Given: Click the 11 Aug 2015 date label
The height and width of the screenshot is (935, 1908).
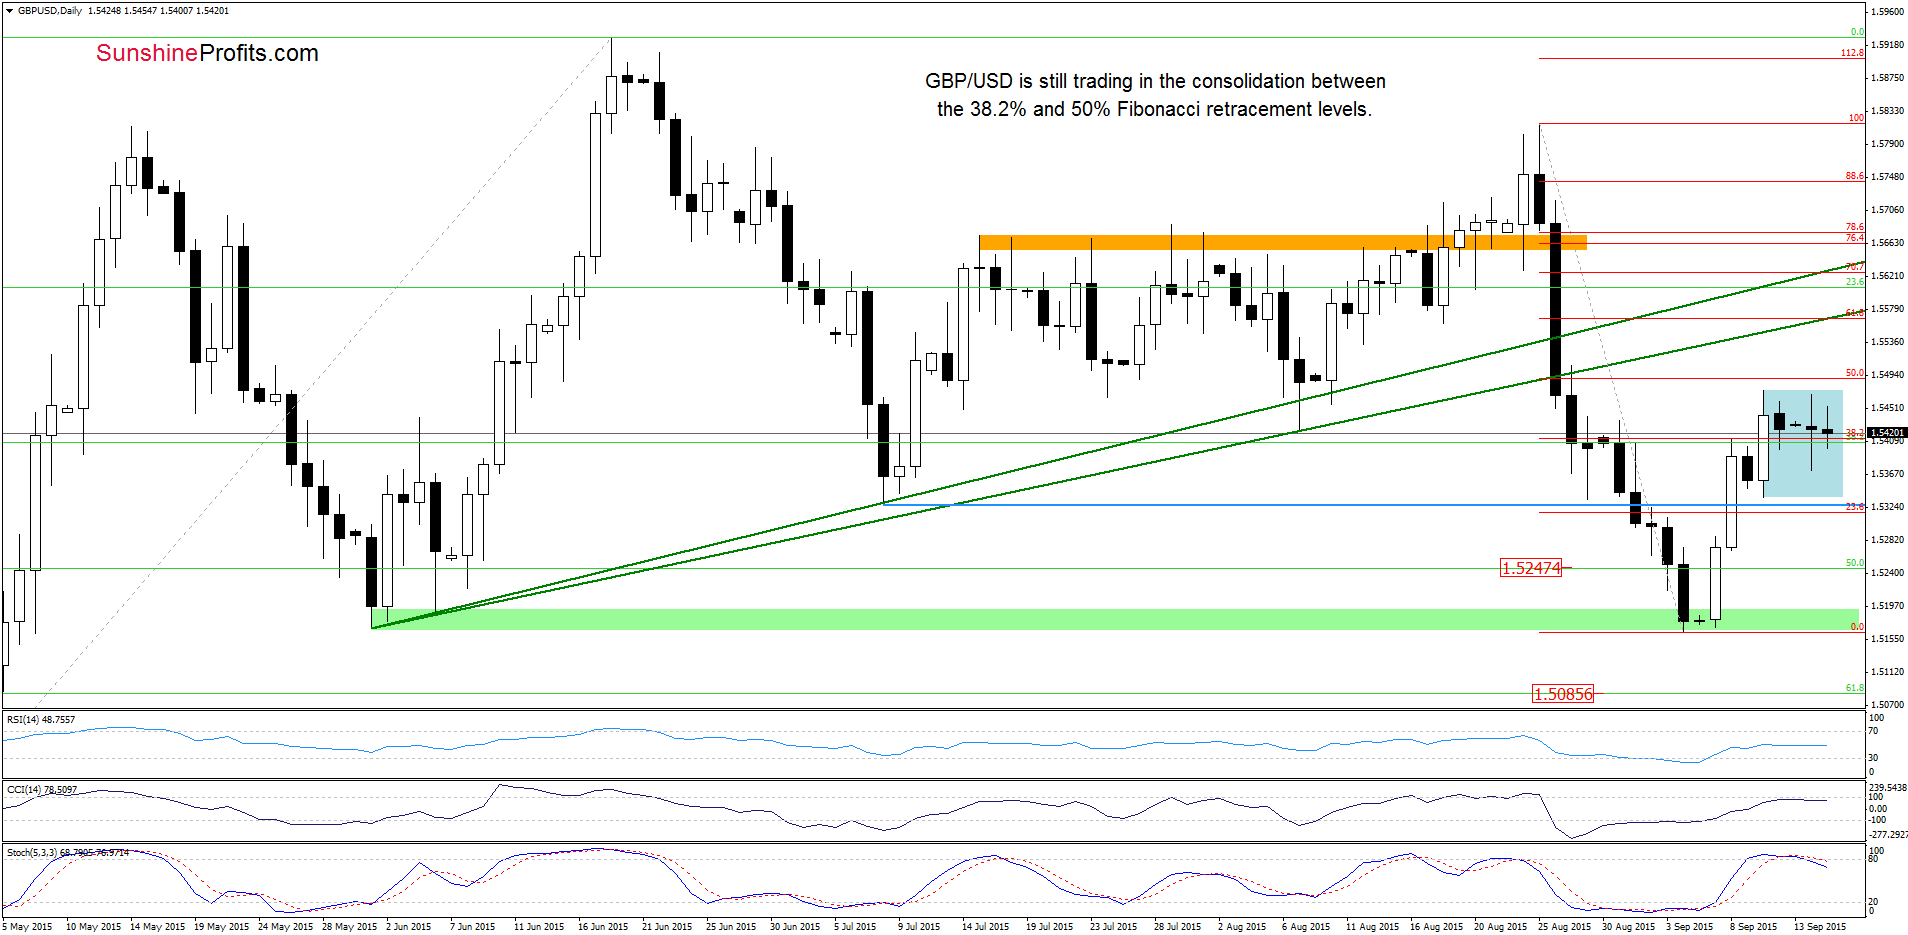Looking at the screenshot, I should [1372, 927].
